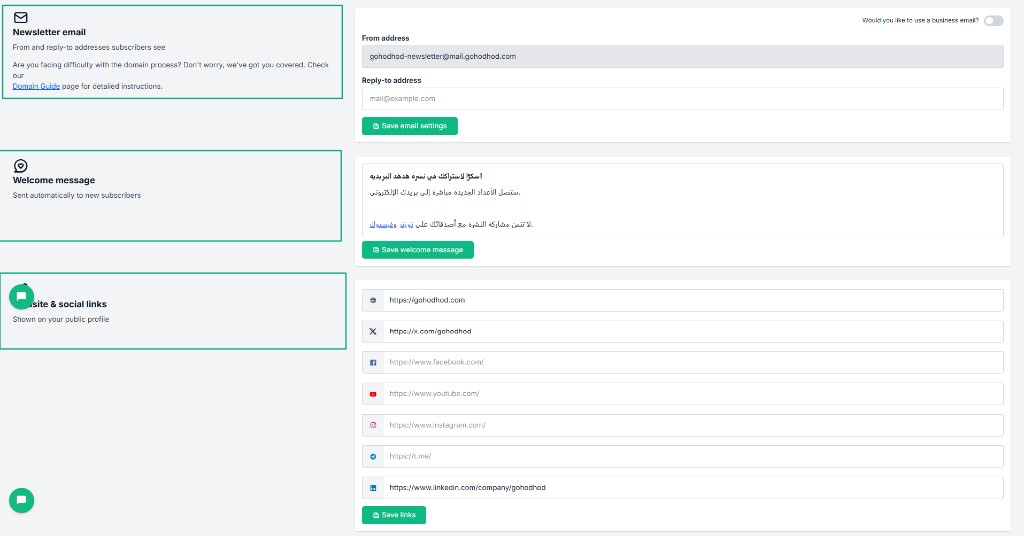Click 'From and reply-to addresses subscribers see' text
1024x536 pixels.
[x=89, y=47]
